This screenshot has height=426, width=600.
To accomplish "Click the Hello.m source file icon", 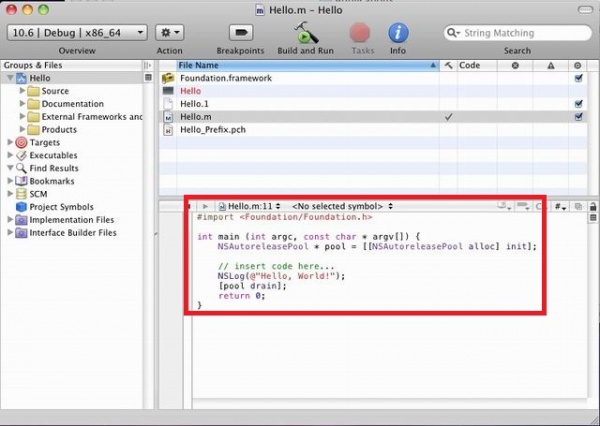I will [x=168, y=117].
